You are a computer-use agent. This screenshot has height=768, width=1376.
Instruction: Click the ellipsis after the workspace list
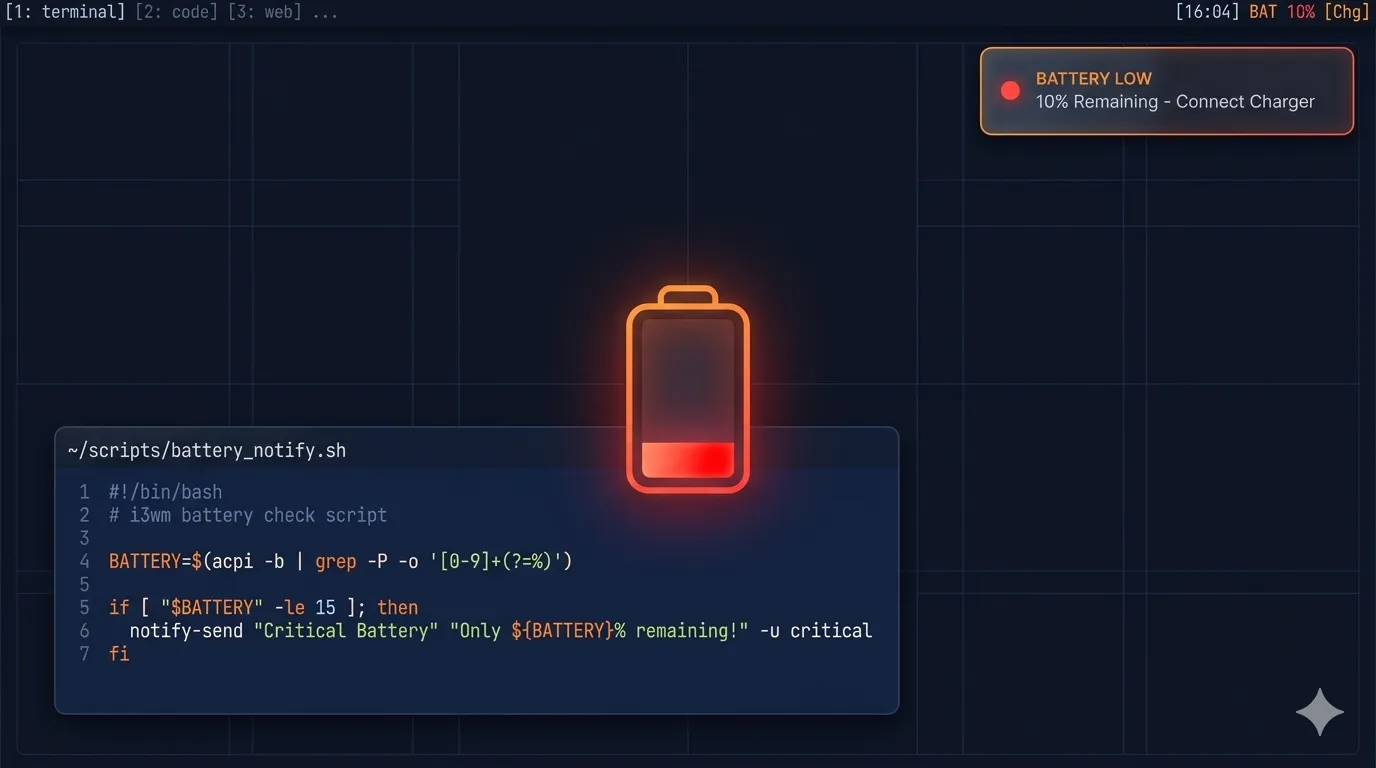click(x=325, y=12)
